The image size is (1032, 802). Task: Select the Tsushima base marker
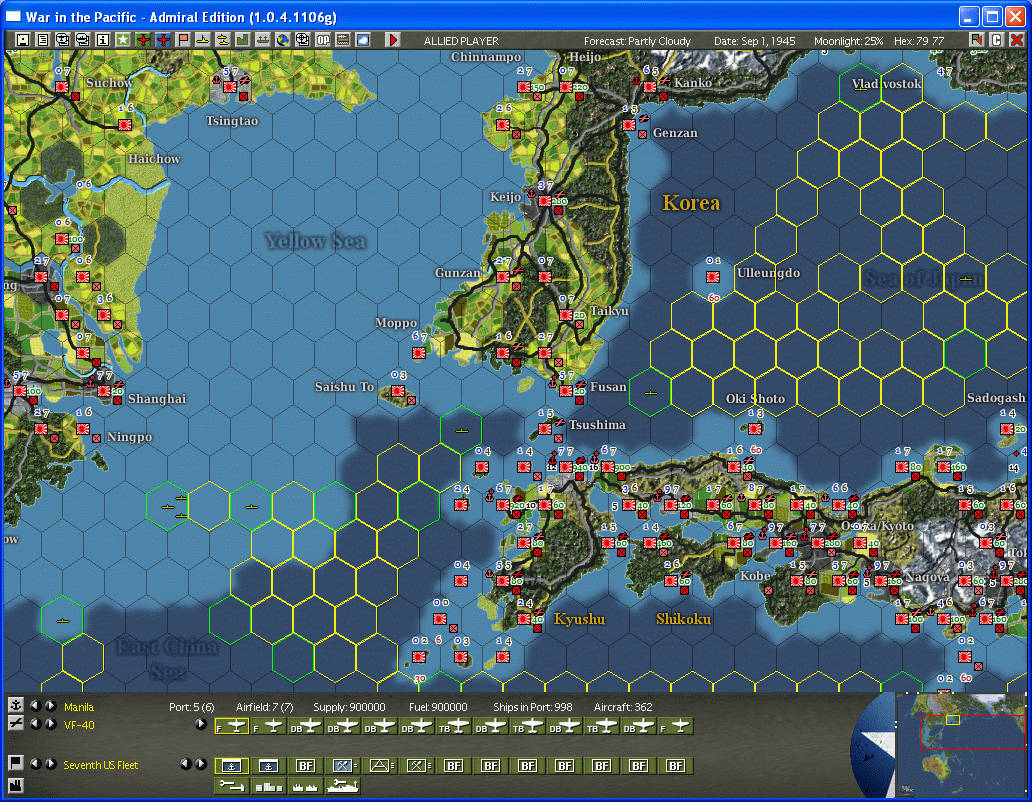coord(545,429)
